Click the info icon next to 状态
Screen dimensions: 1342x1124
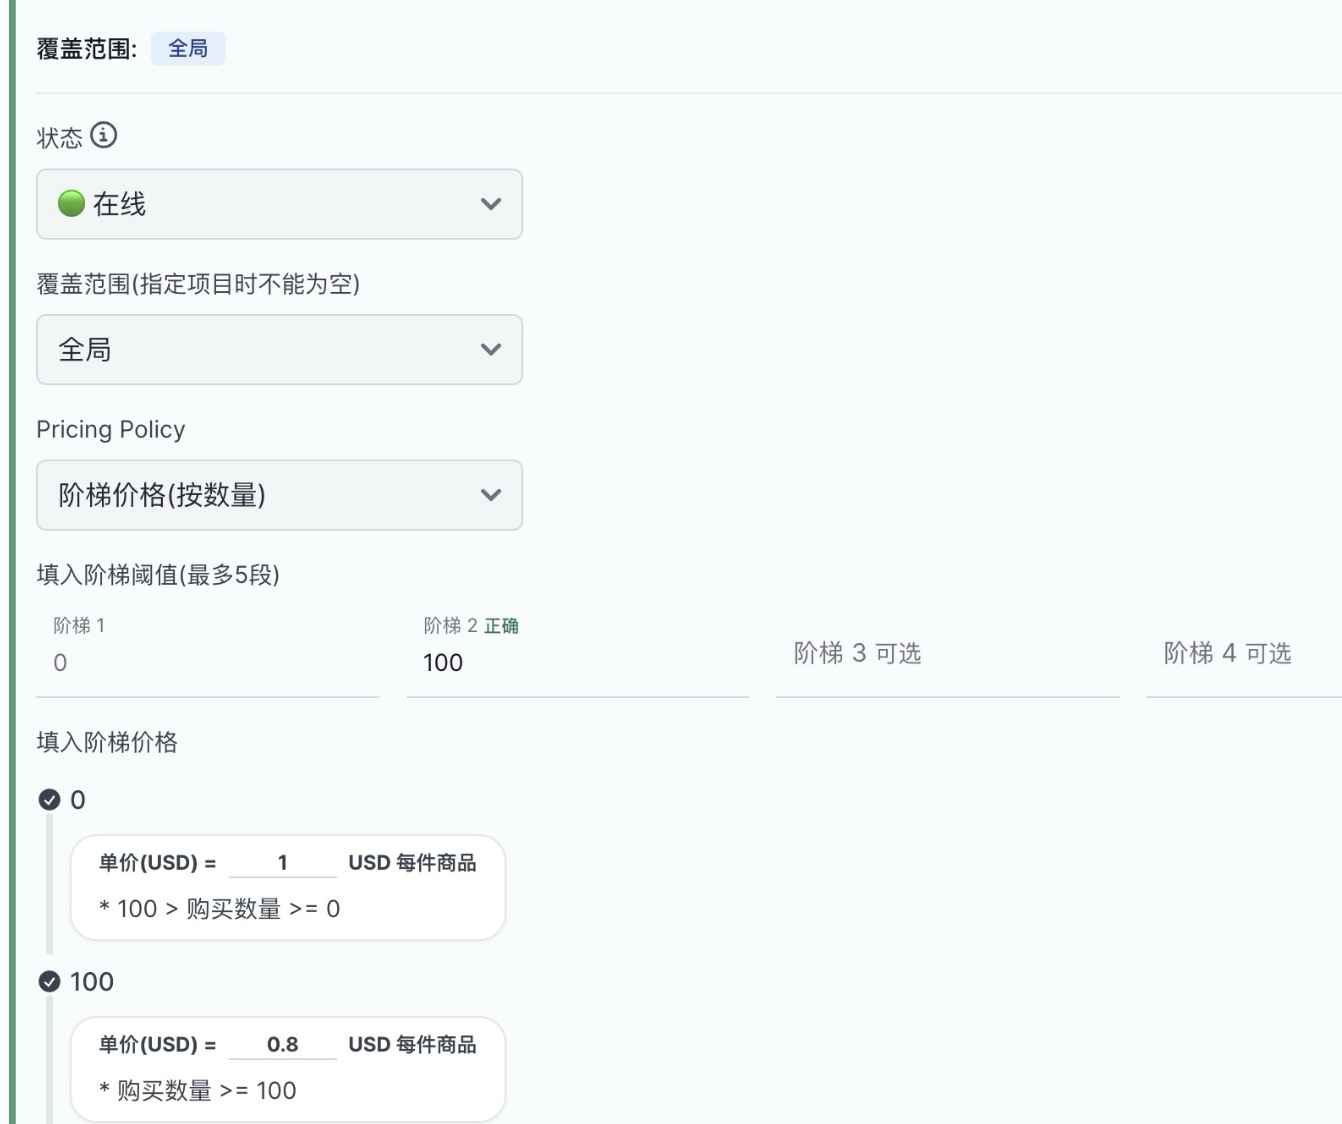coord(103,135)
